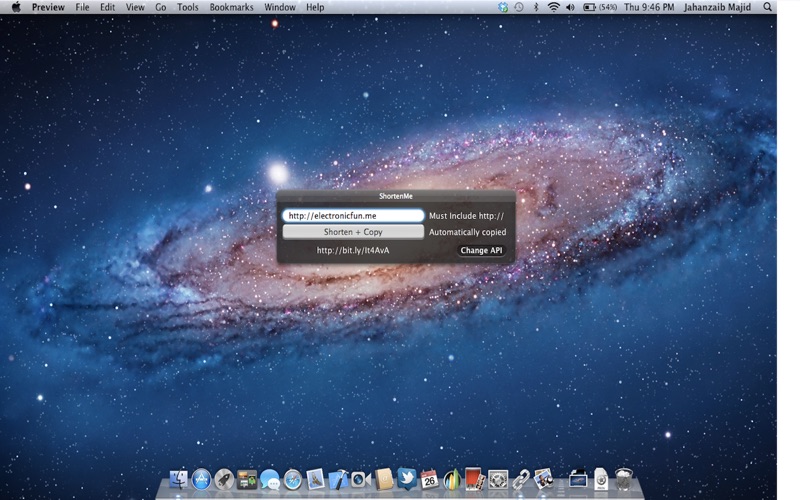
Task: Click the Thu 9:46 PM clock
Action: pyautogui.click(x=649, y=7)
